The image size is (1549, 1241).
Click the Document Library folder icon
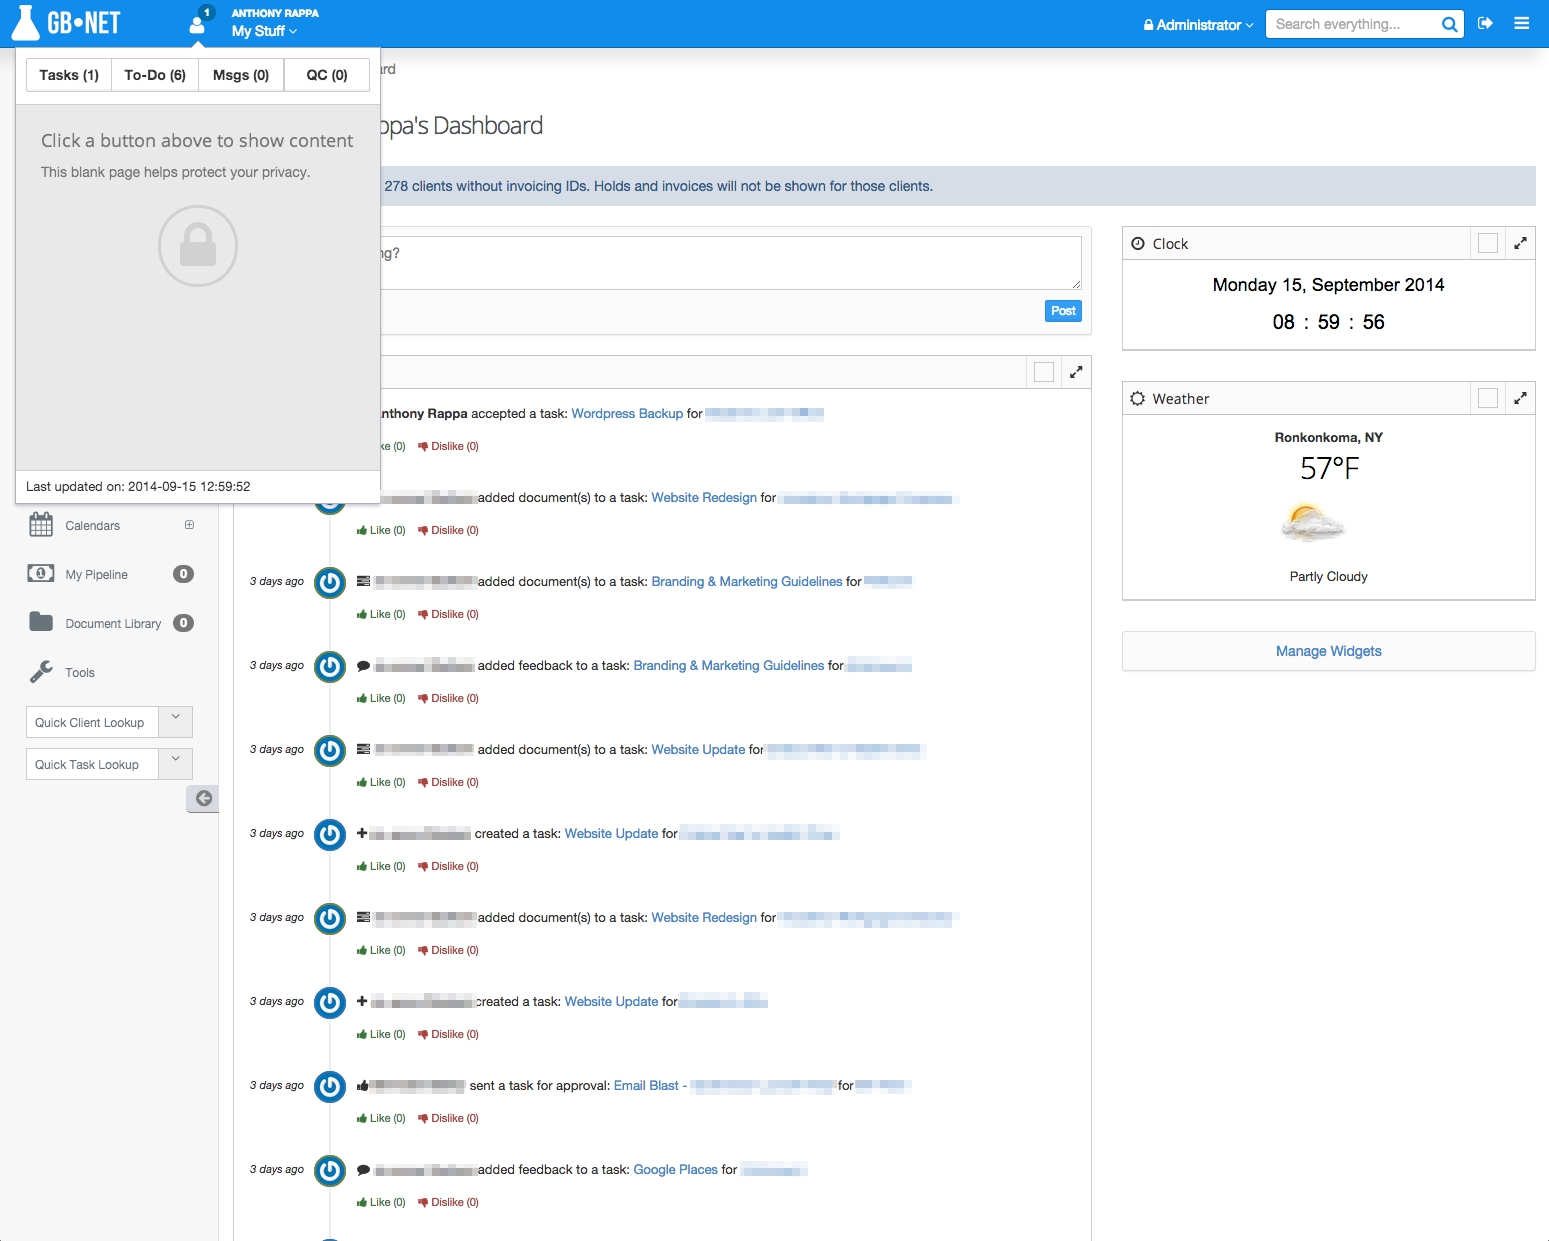click(x=41, y=622)
